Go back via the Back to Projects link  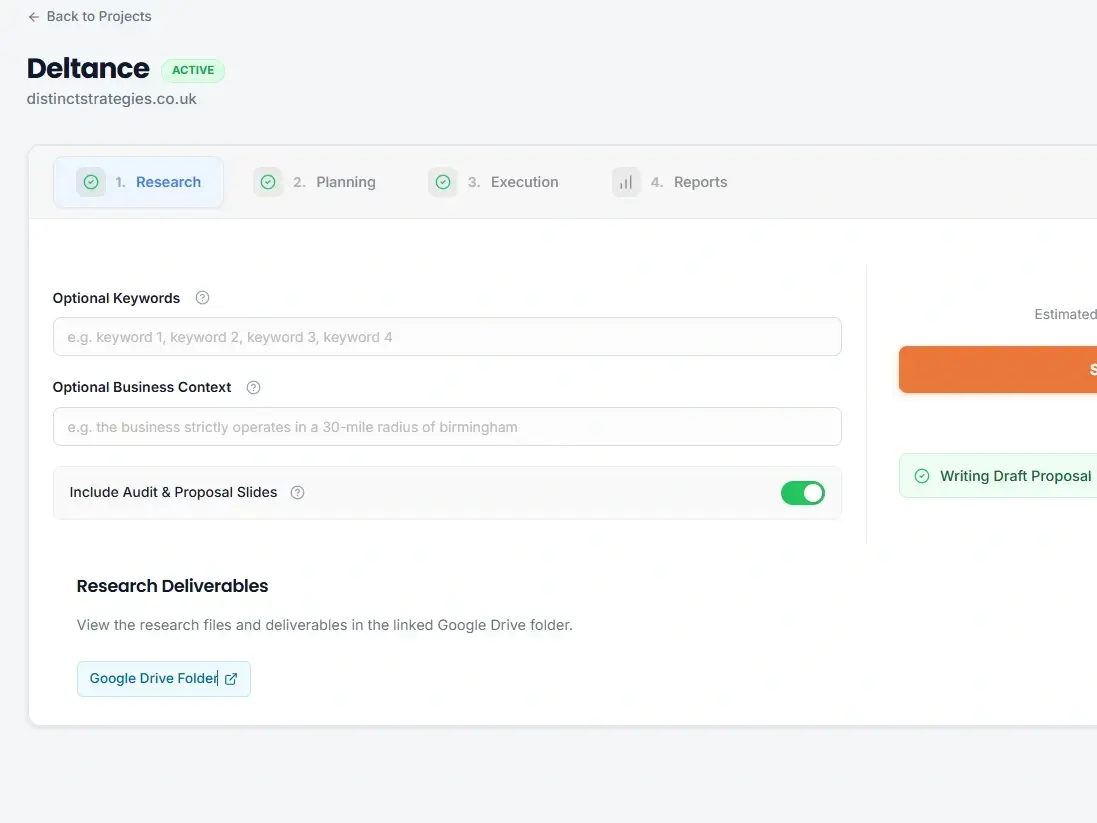[x=98, y=17]
